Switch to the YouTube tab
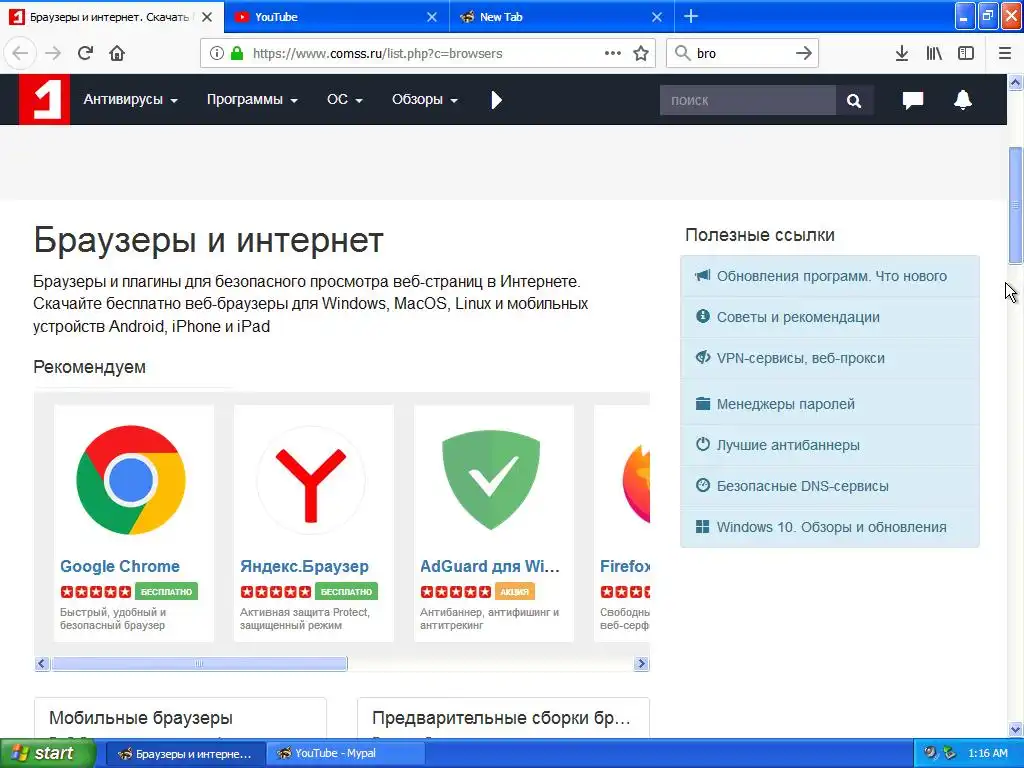The width and height of the screenshot is (1024, 768). 337,17
